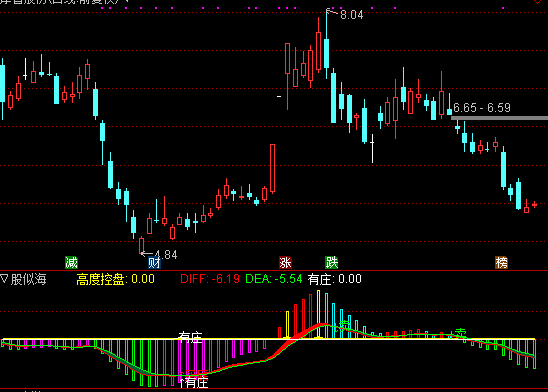Image resolution: width=548 pixels, height=392 pixels.
Task: Select the 4.84 low price label
Action: (166, 255)
